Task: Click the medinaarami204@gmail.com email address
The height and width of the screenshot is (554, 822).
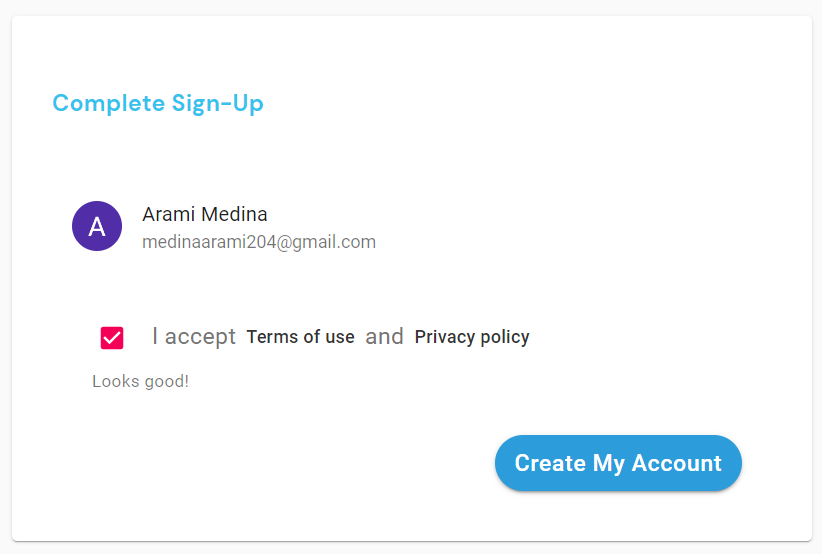Action: [259, 242]
